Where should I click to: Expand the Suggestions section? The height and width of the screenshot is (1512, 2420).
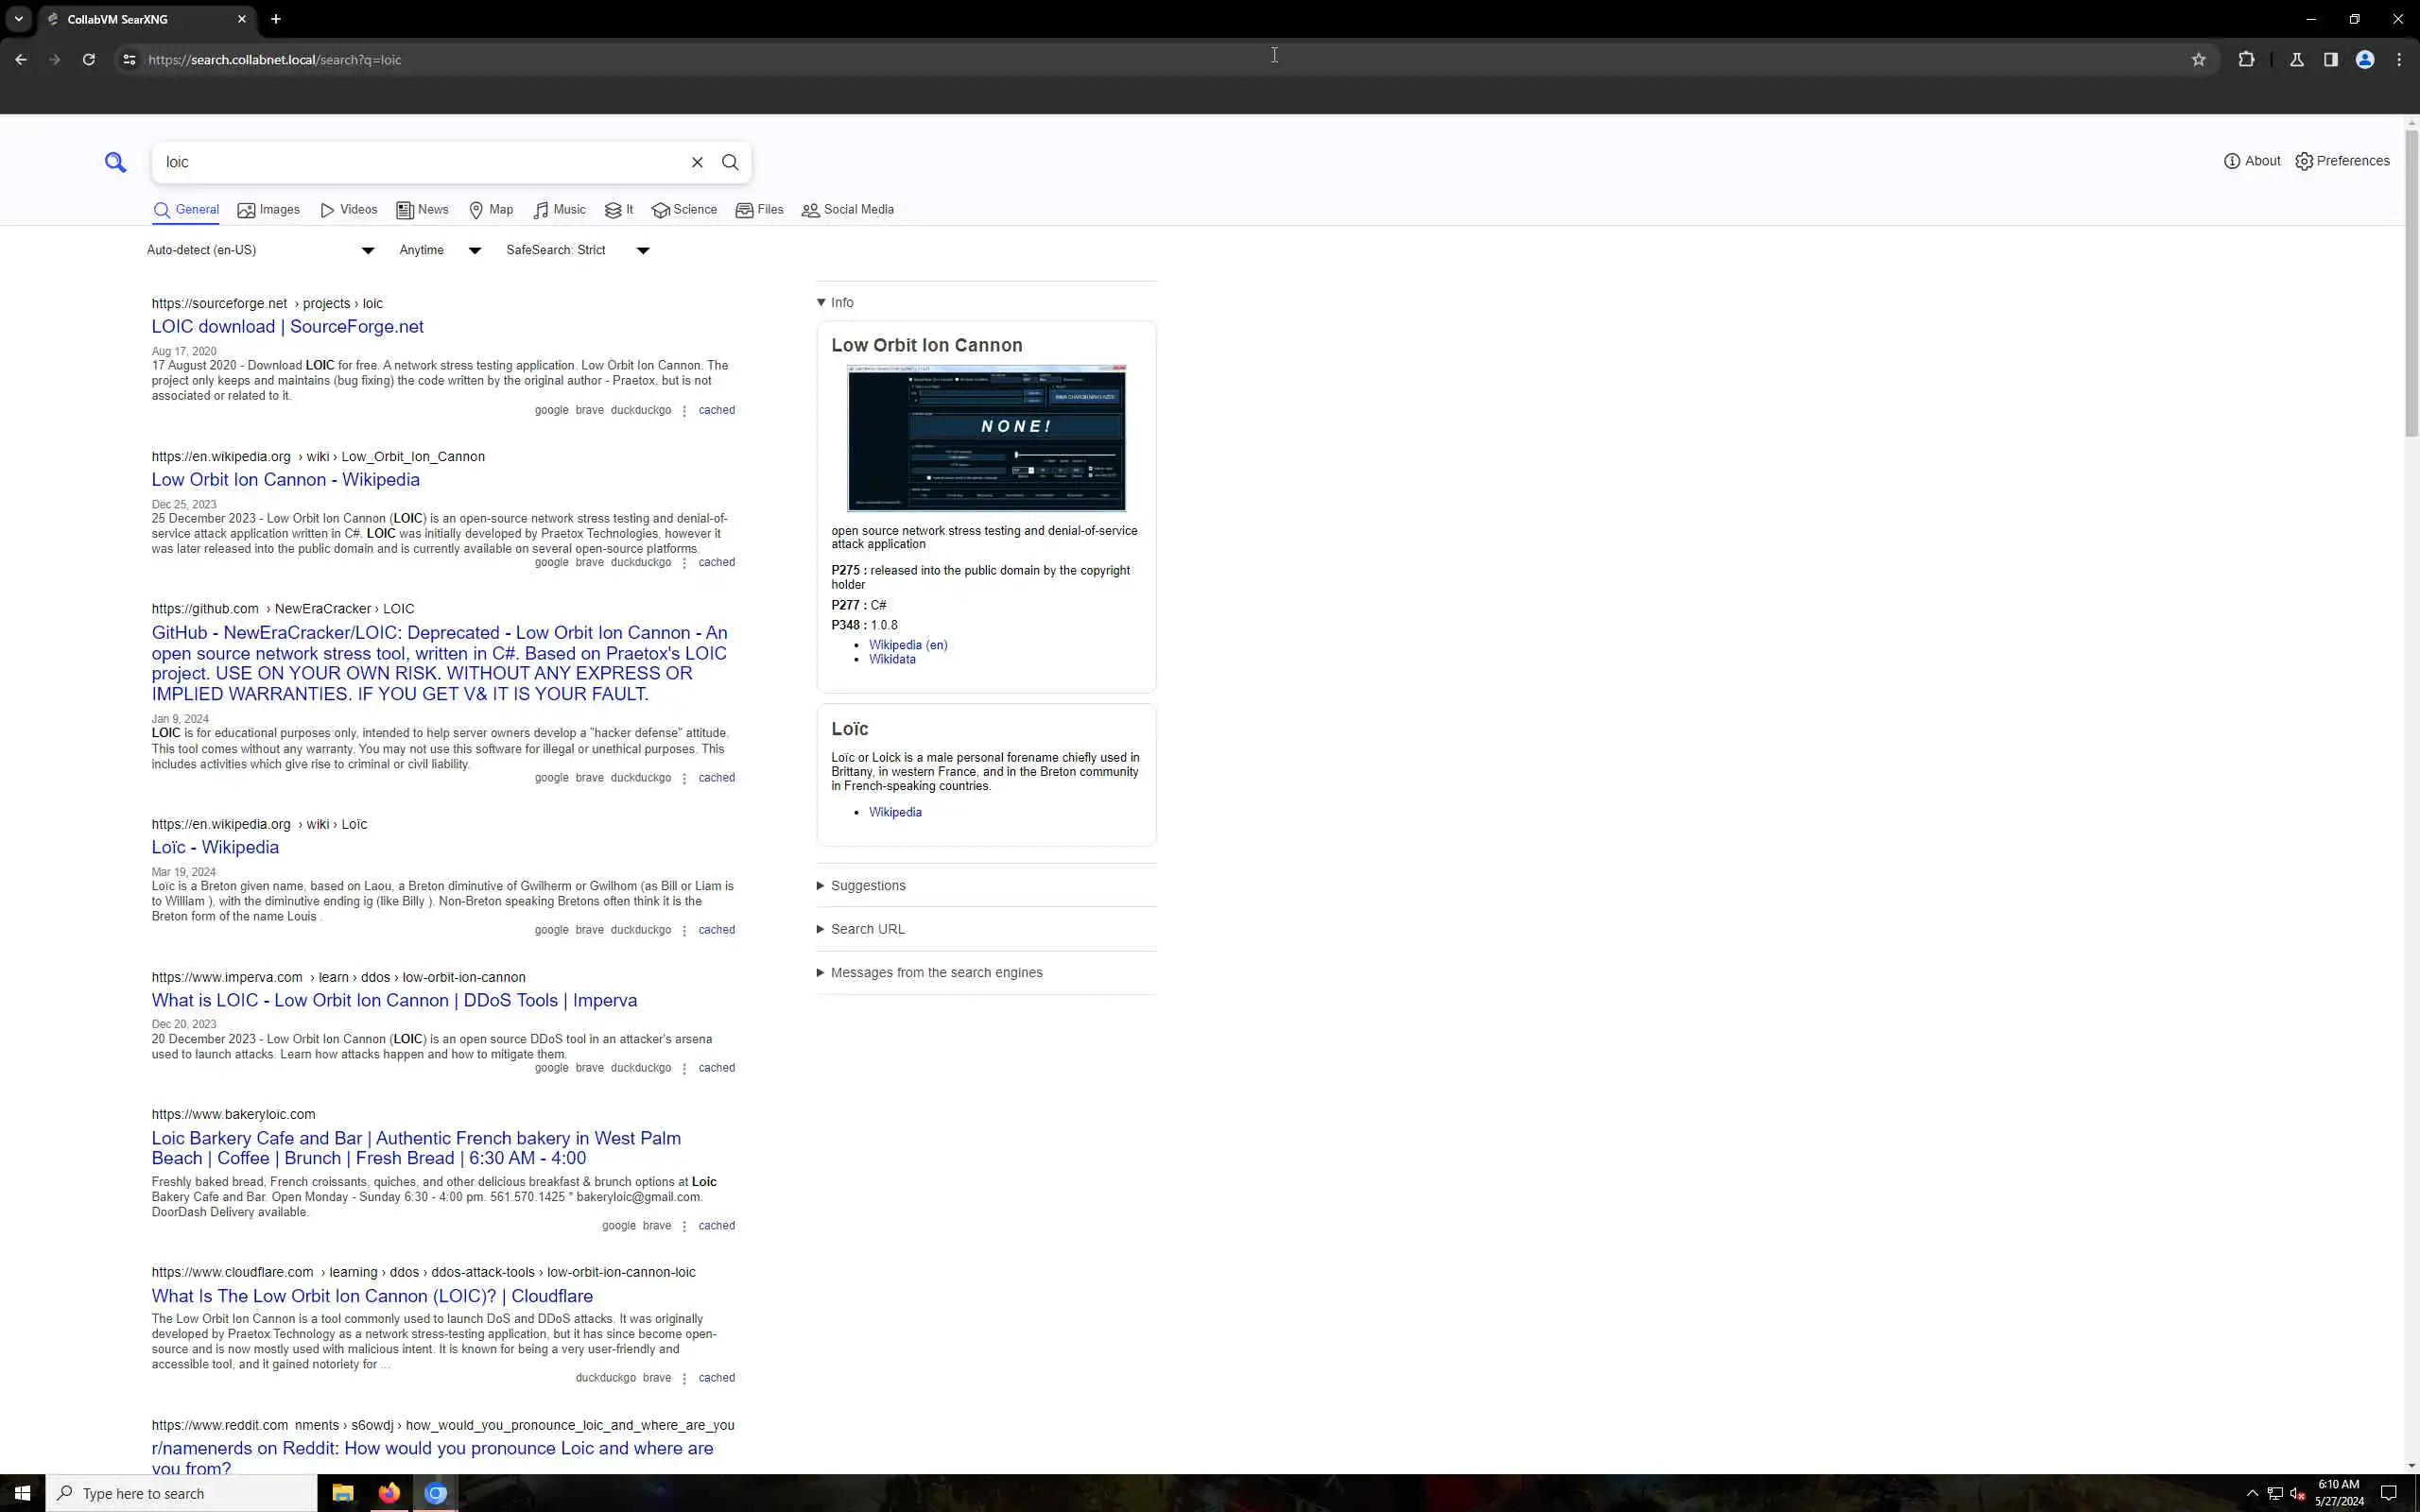click(x=866, y=886)
